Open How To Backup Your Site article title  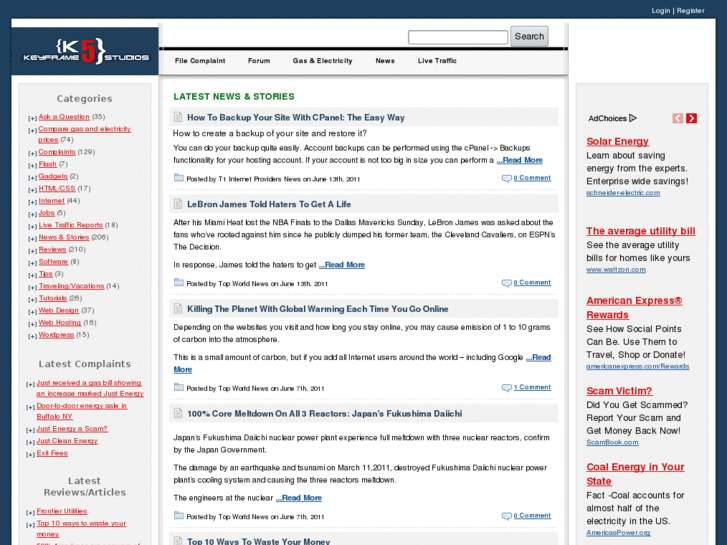pyautogui.click(x=296, y=117)
